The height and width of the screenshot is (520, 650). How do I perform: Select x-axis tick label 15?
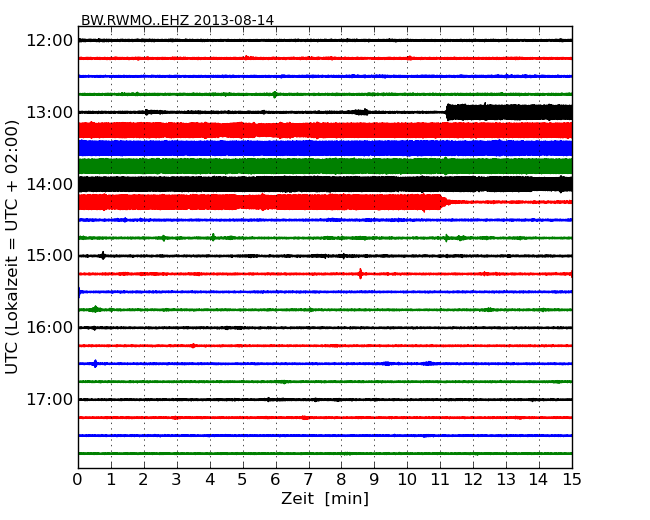(572, 480)
